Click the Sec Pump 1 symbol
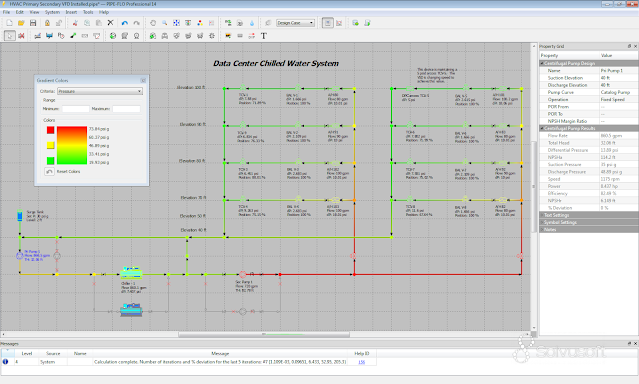The width and height of the screenshot is (639, 384). (243, 274)
